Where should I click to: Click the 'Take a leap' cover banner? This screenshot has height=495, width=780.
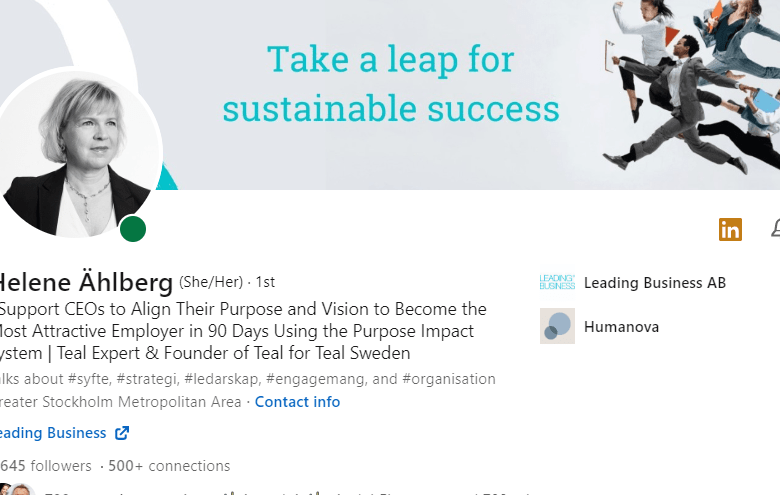tap(390, 84)
